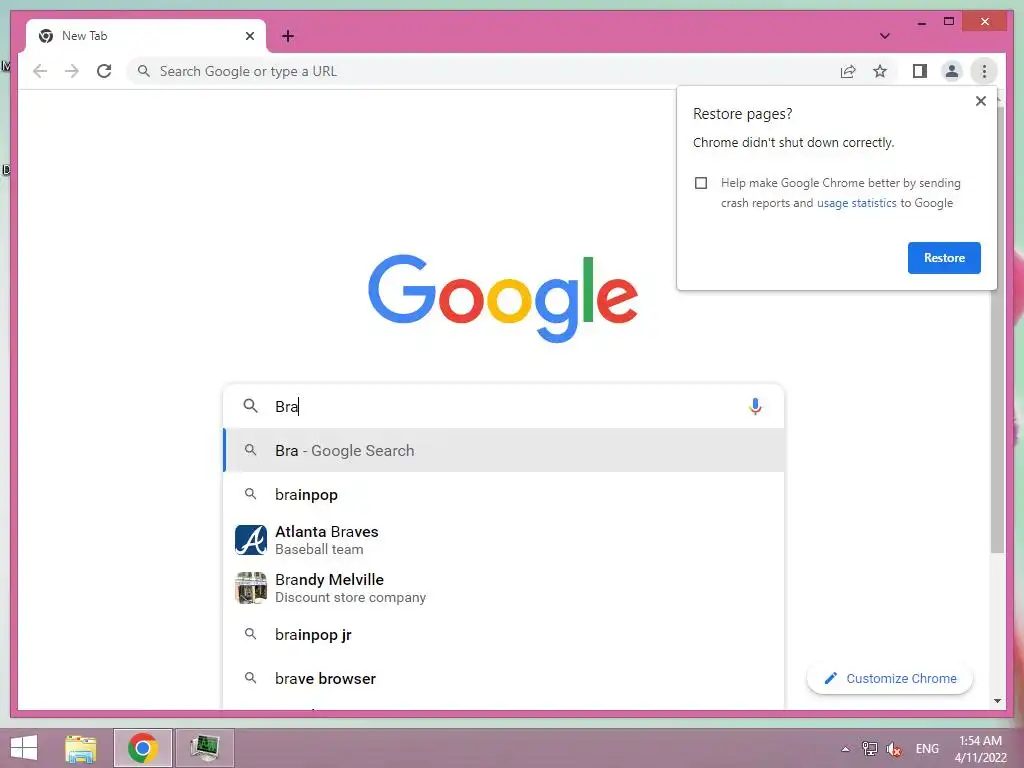Show hidden tray icons arrow
The width and height of the screenshot is (1024, 768).
tap(845, 749)
